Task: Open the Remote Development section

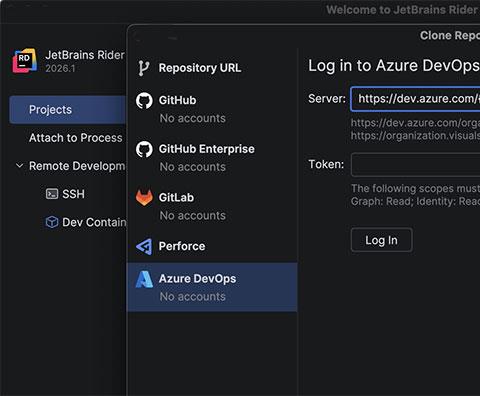Action: pos(77,166)
